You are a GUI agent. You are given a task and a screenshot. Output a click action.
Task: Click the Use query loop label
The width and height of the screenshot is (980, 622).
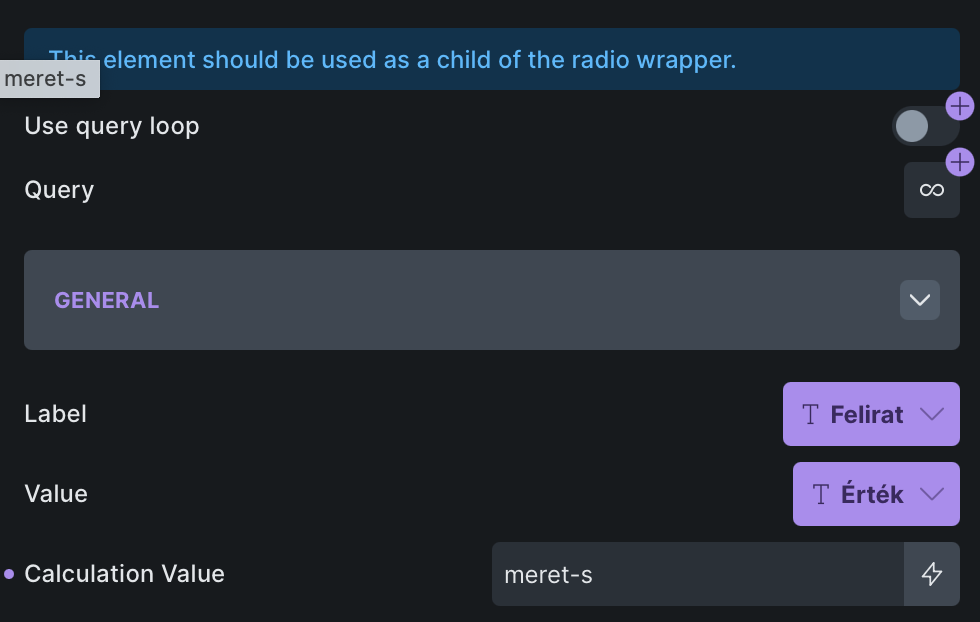pyautogui.click(x=111, y=126)
